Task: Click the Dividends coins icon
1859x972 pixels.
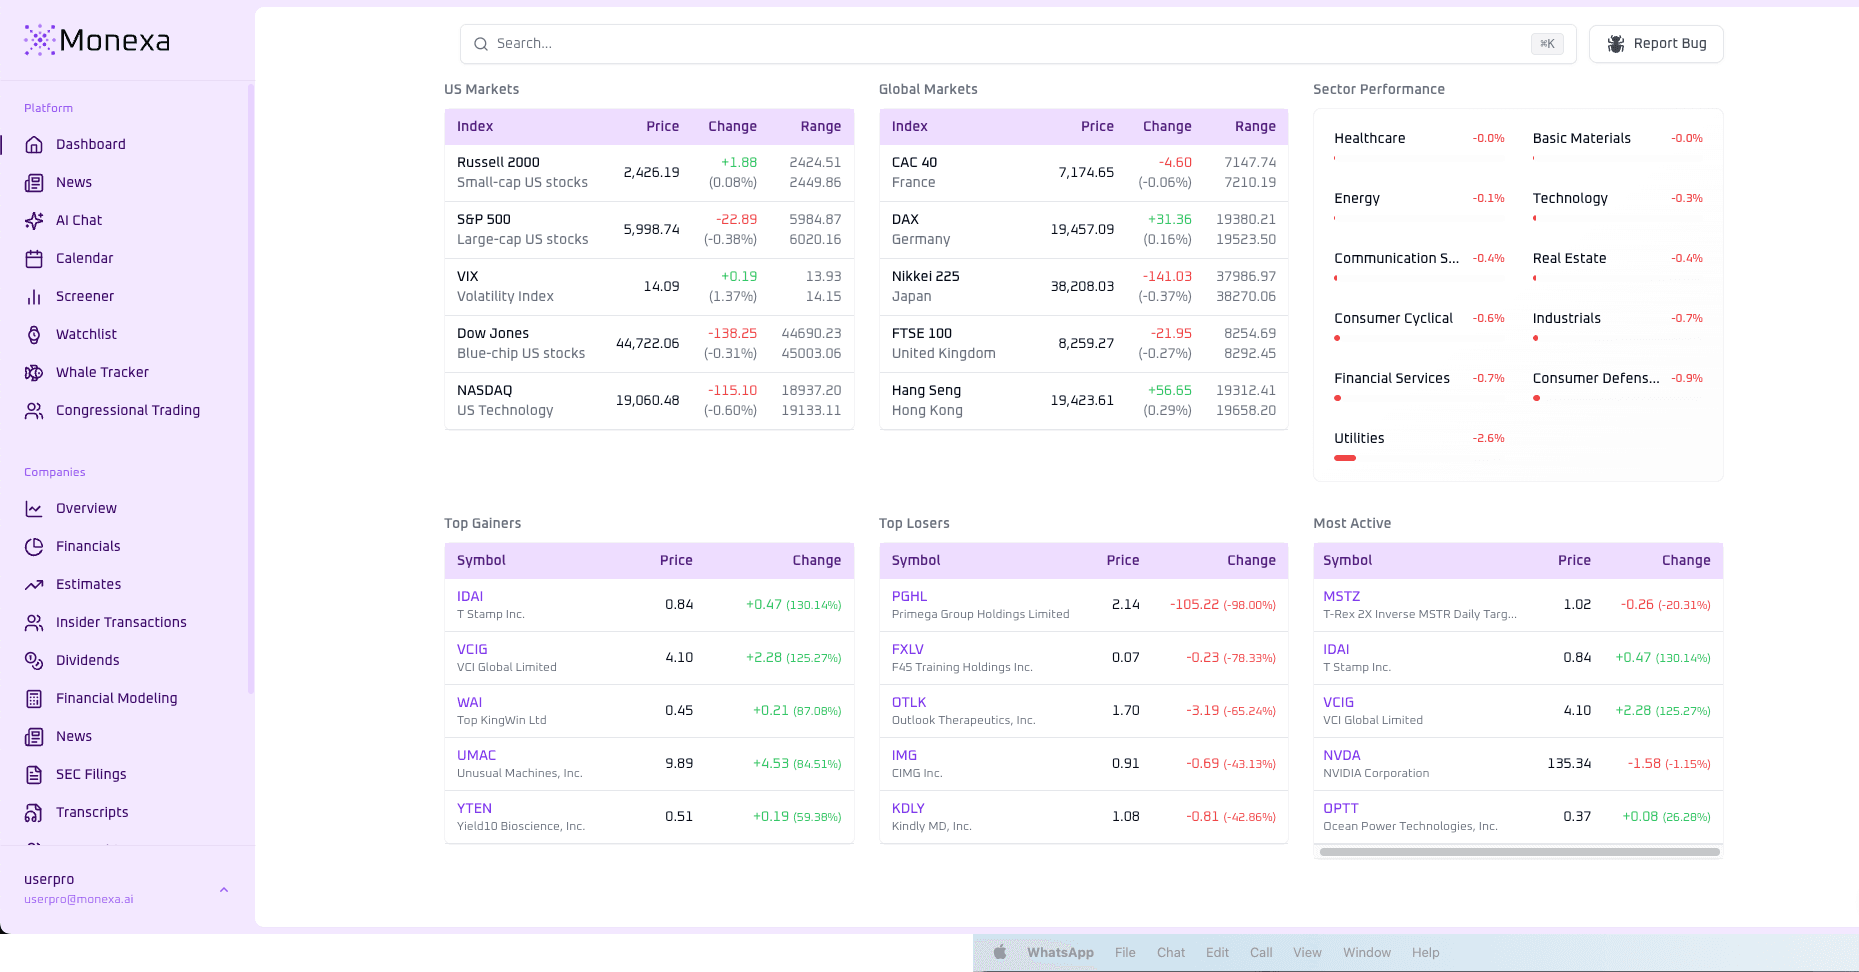Action: coord(34,660)
